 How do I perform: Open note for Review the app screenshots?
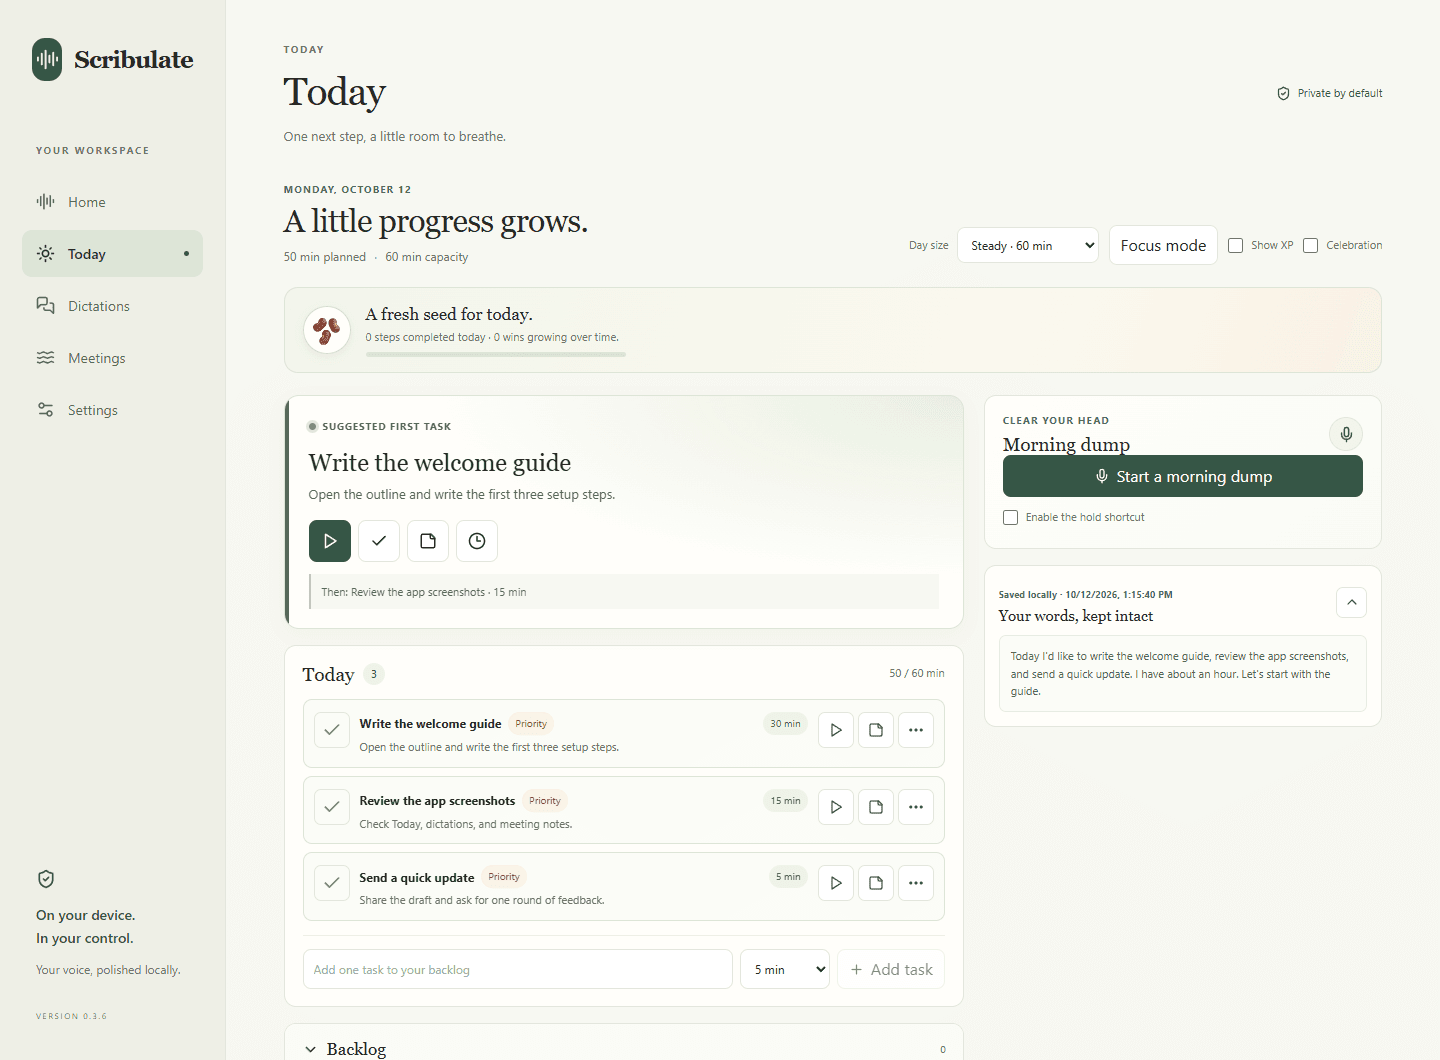[x=876, y=807]
